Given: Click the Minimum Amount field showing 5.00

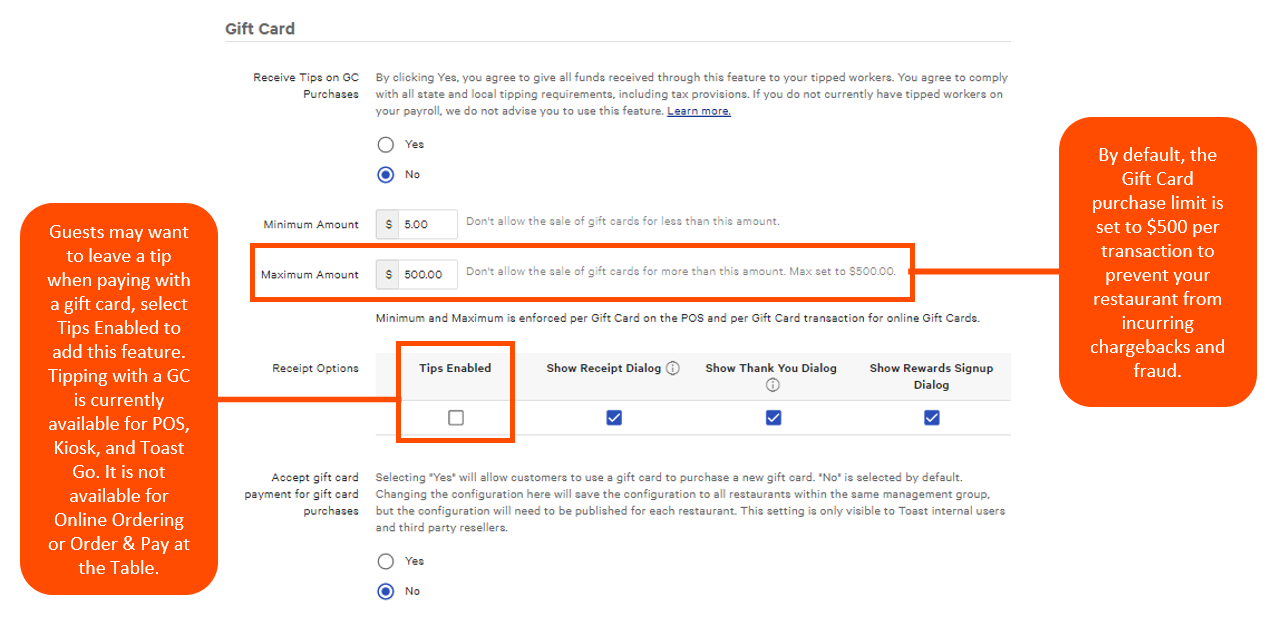Looking at the screenshot, I should pyautogui.click(x=428, y=224).
